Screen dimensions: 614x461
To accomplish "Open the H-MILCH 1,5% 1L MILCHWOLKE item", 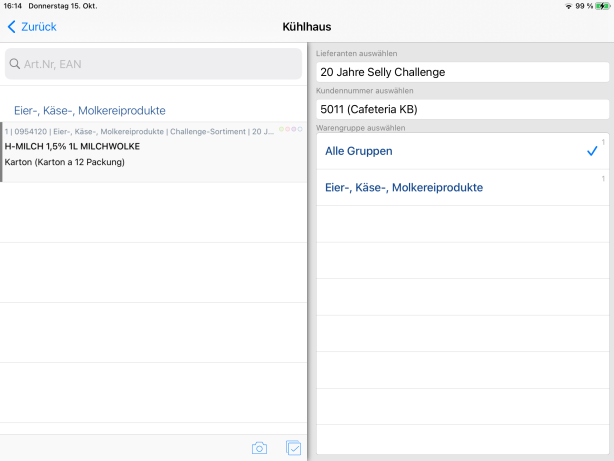I will pyautogui.click(x=72, y=146).
